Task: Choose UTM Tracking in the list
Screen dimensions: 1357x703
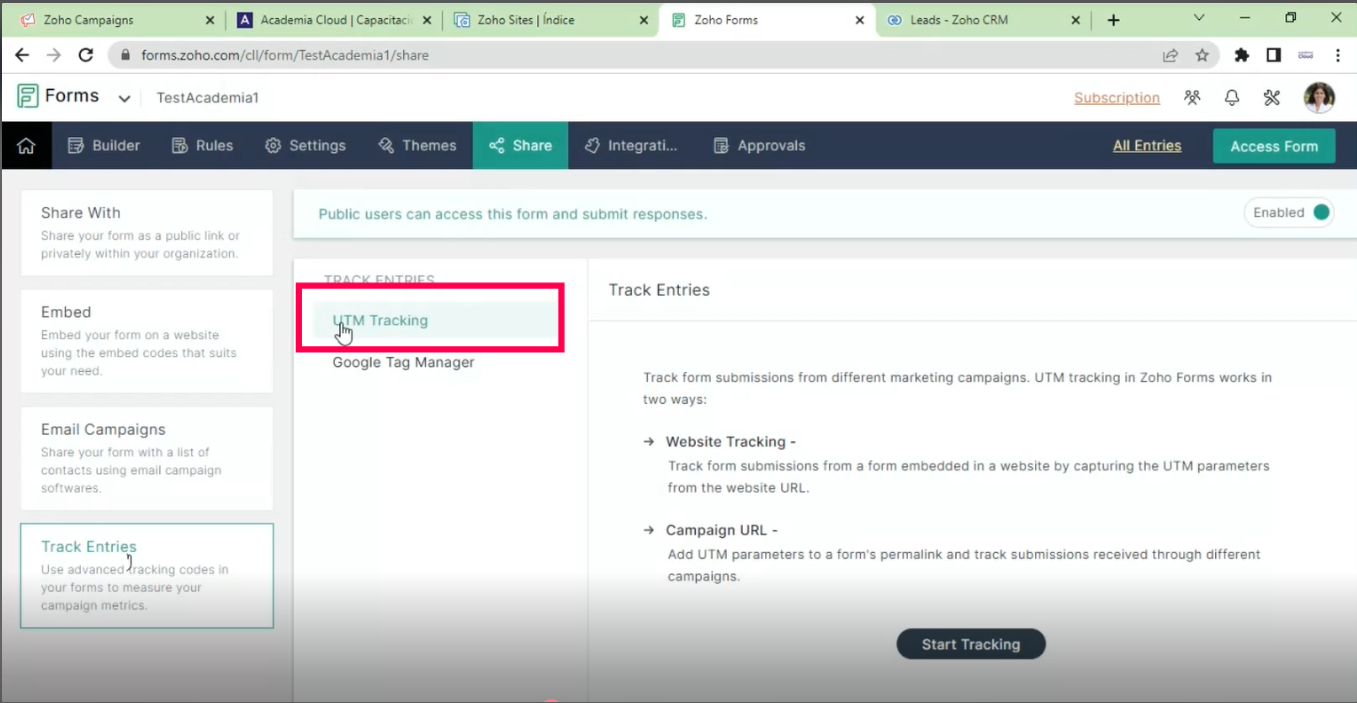Action: coord(380,321)
